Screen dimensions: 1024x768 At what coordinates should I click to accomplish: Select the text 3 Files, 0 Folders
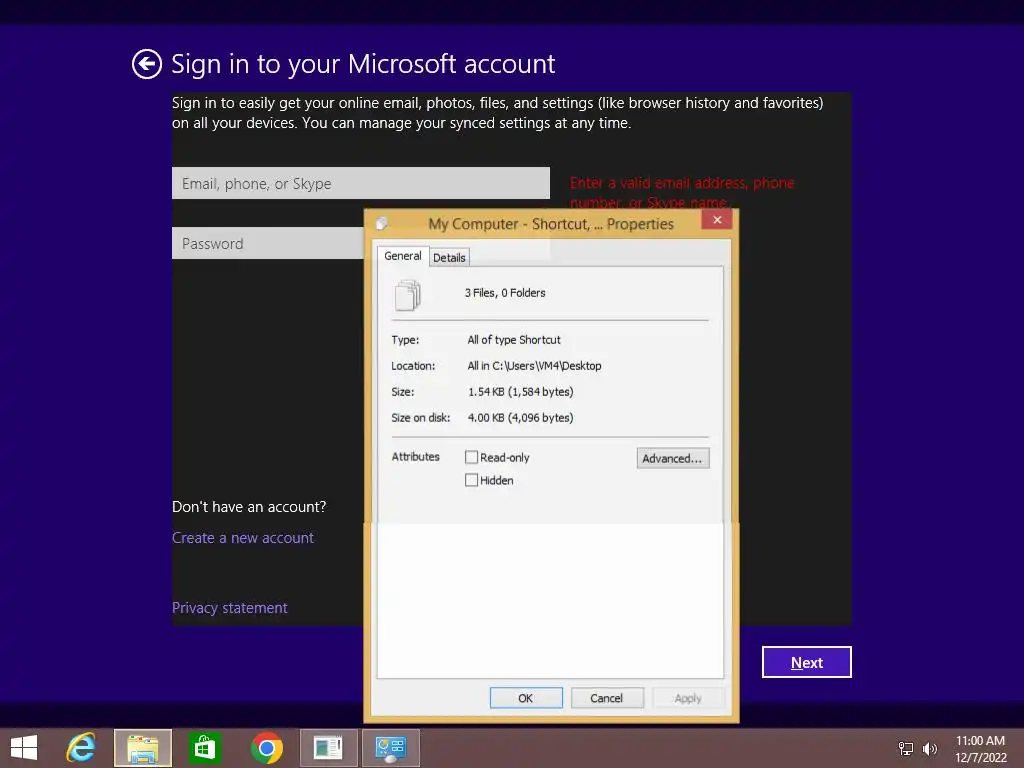(x=505, y=293)
